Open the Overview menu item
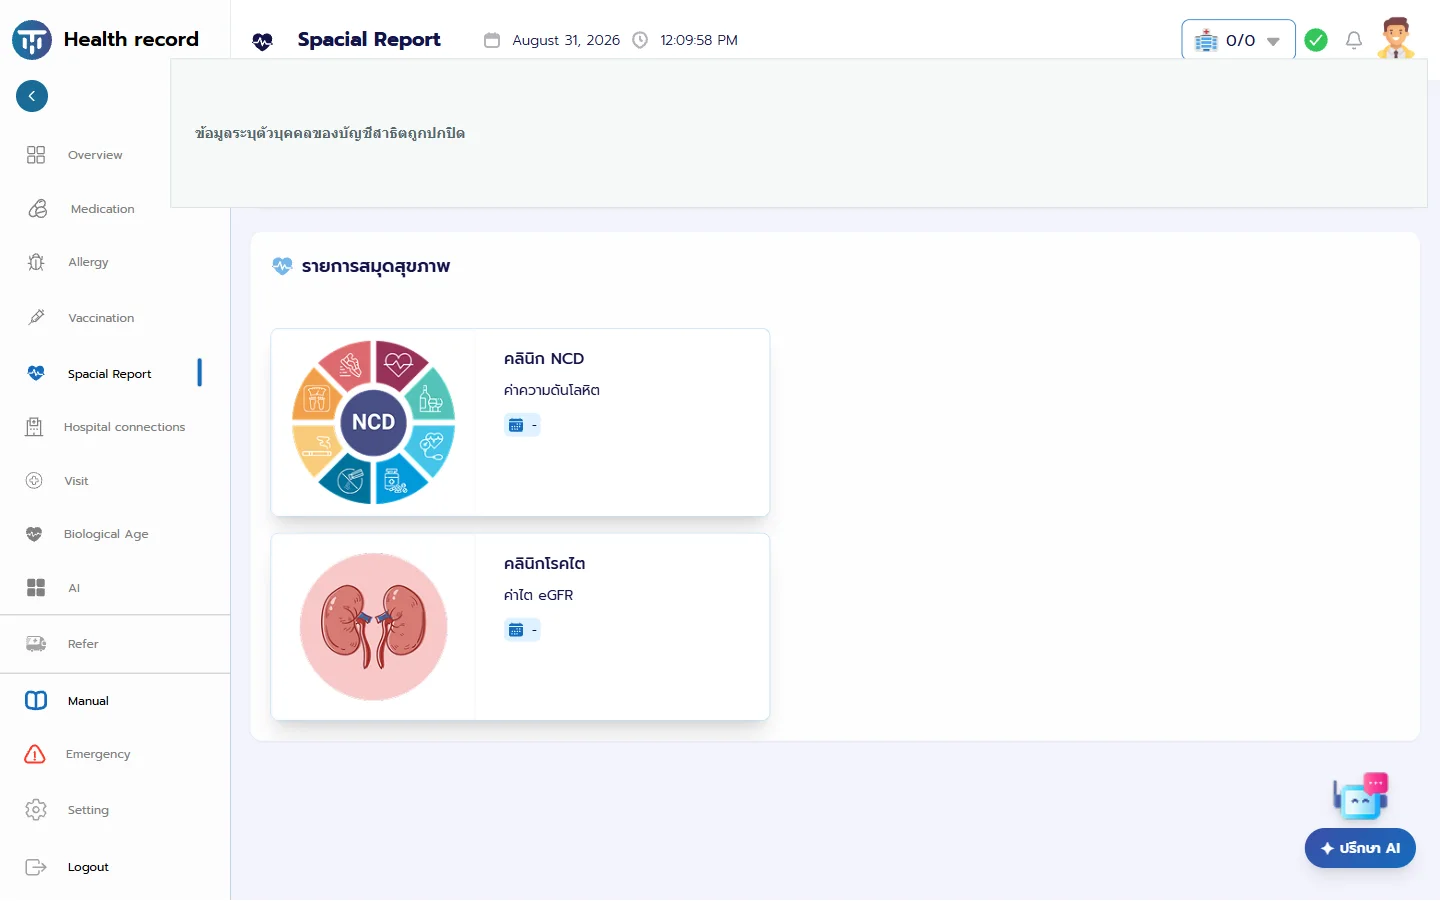Screen dimensions: 1440x901 coord(95,155)
